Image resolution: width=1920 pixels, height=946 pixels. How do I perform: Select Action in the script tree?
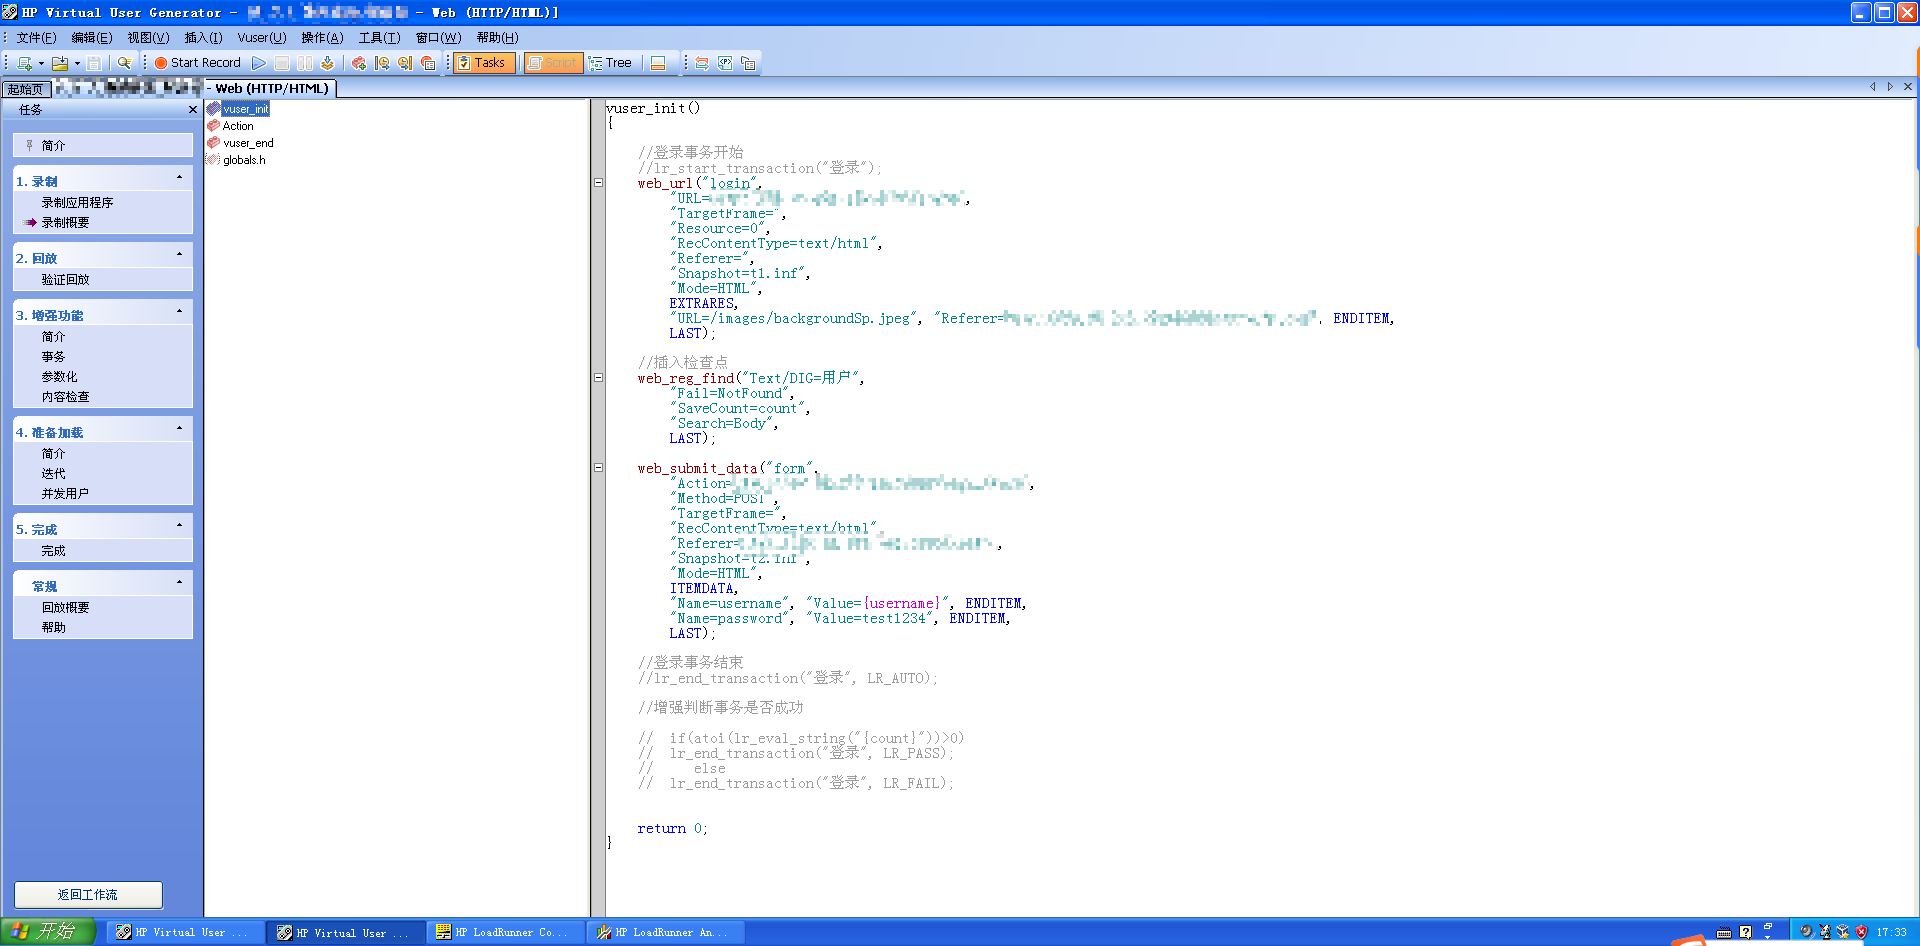tap(238, 126)
